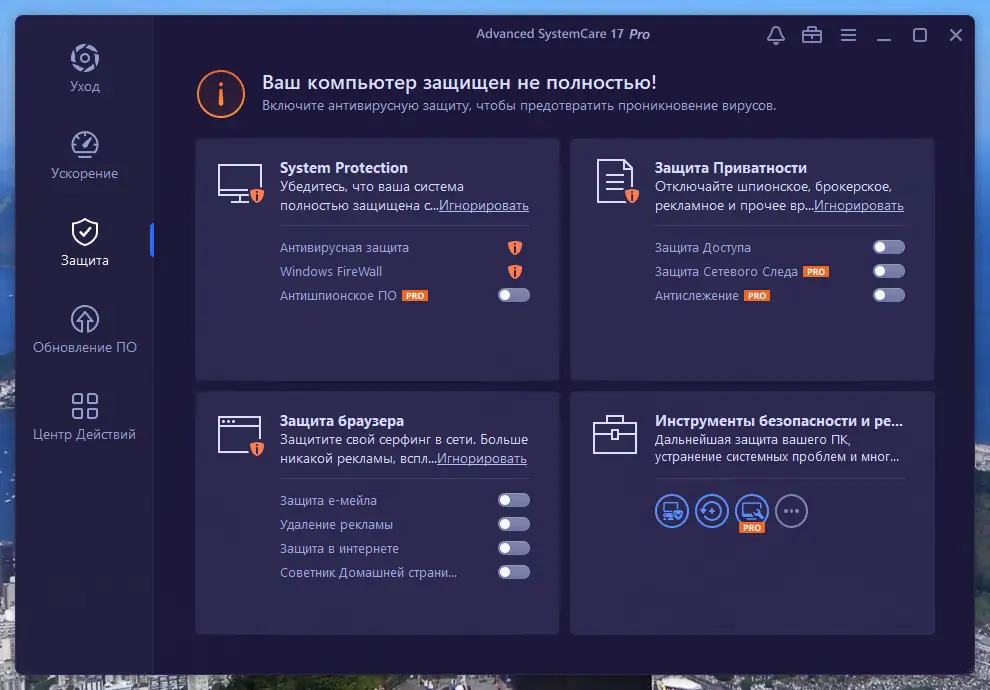
Task: Click Advanced SystemCare 17 Pro title
Action: tap(563, 34)
